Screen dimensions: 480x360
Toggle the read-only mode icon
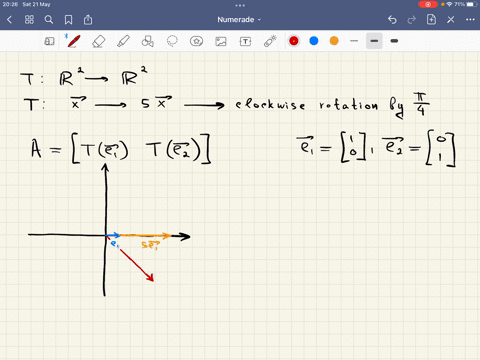click(x=49, y=41)
